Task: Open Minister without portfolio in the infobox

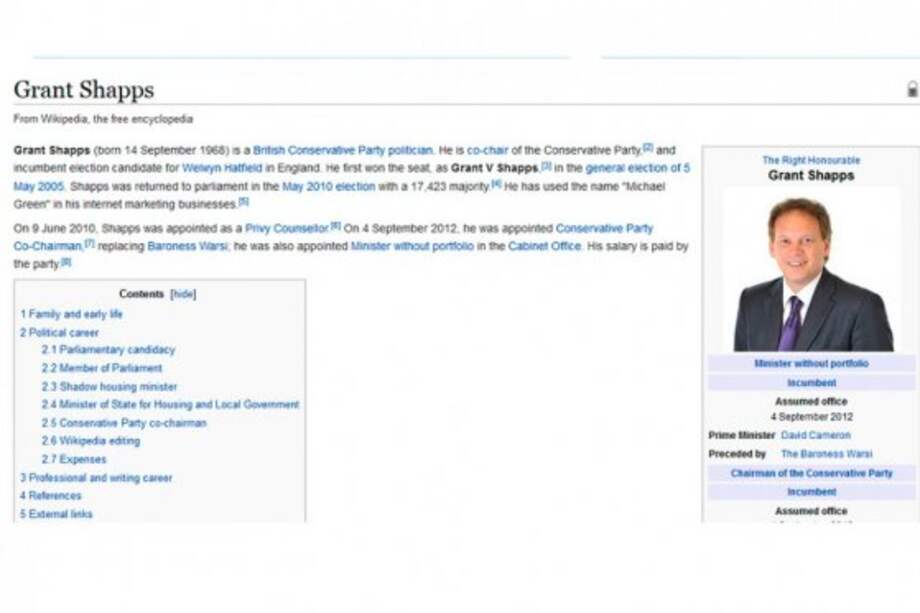Action: click(x=812, y=363)
